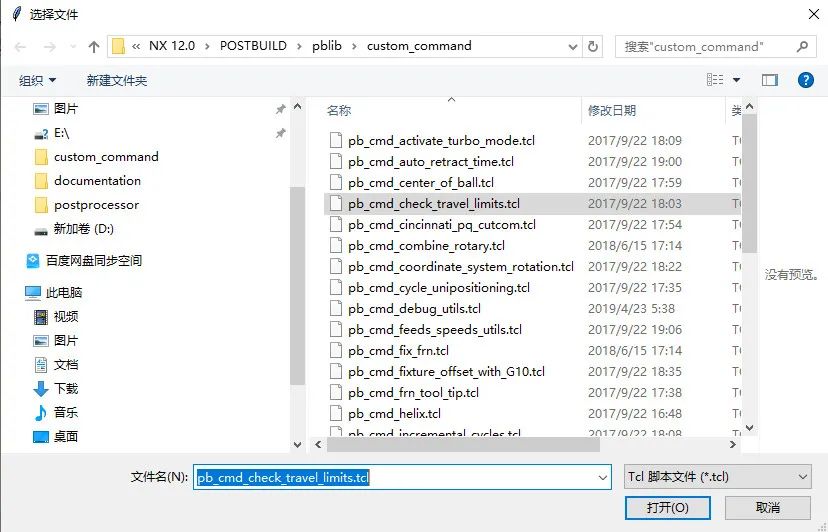
Task: Open the view options dropdown arrow
Action: coord(736,80)
